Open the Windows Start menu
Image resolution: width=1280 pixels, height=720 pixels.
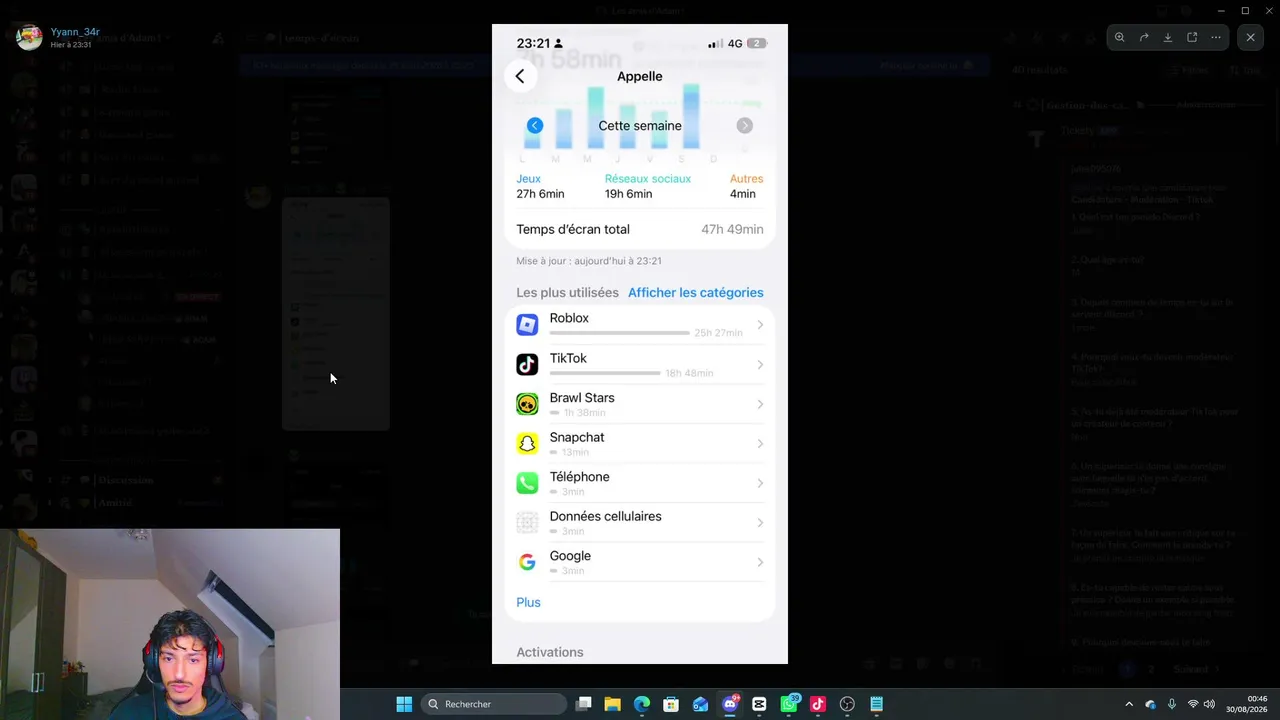(404, 704)
